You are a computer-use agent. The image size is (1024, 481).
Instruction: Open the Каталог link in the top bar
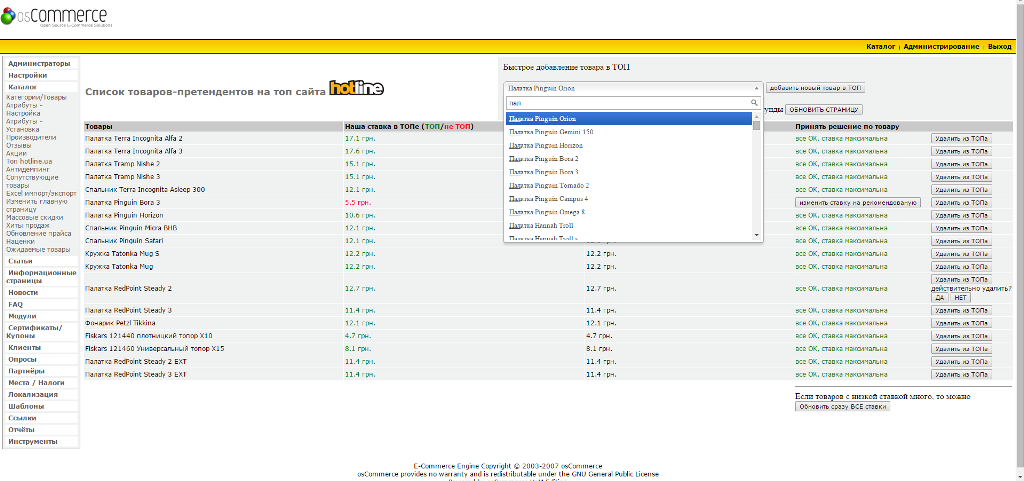click(880, 47)
